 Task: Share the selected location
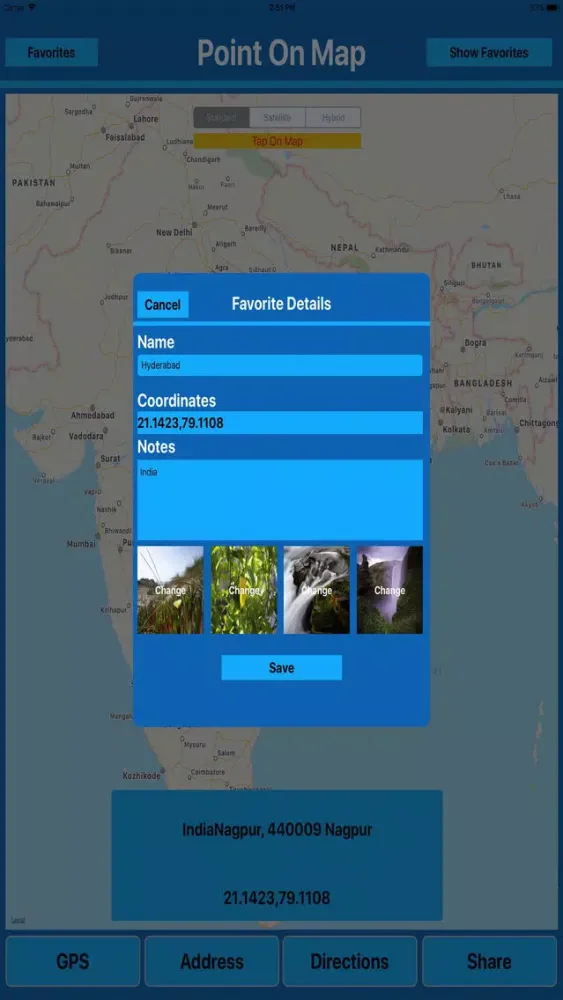click(489, 961)
